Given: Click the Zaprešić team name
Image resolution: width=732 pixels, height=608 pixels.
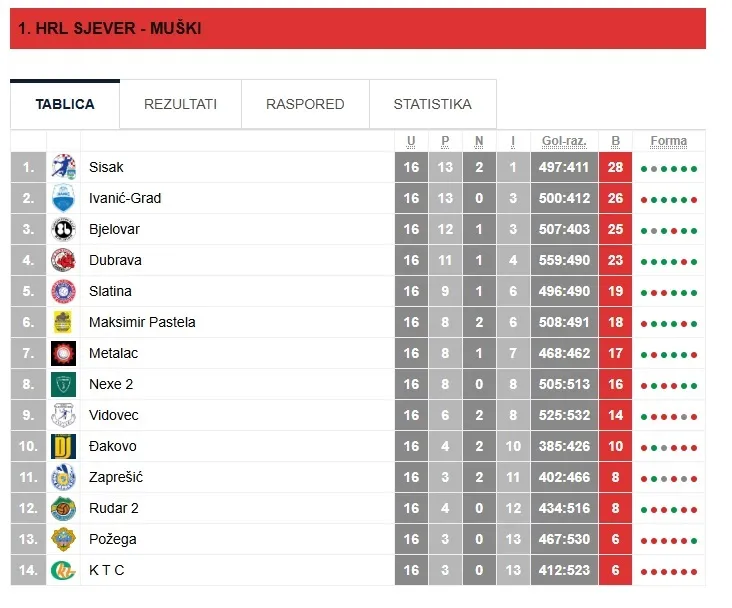Looking at the screenshot, I should click(115, 477).
